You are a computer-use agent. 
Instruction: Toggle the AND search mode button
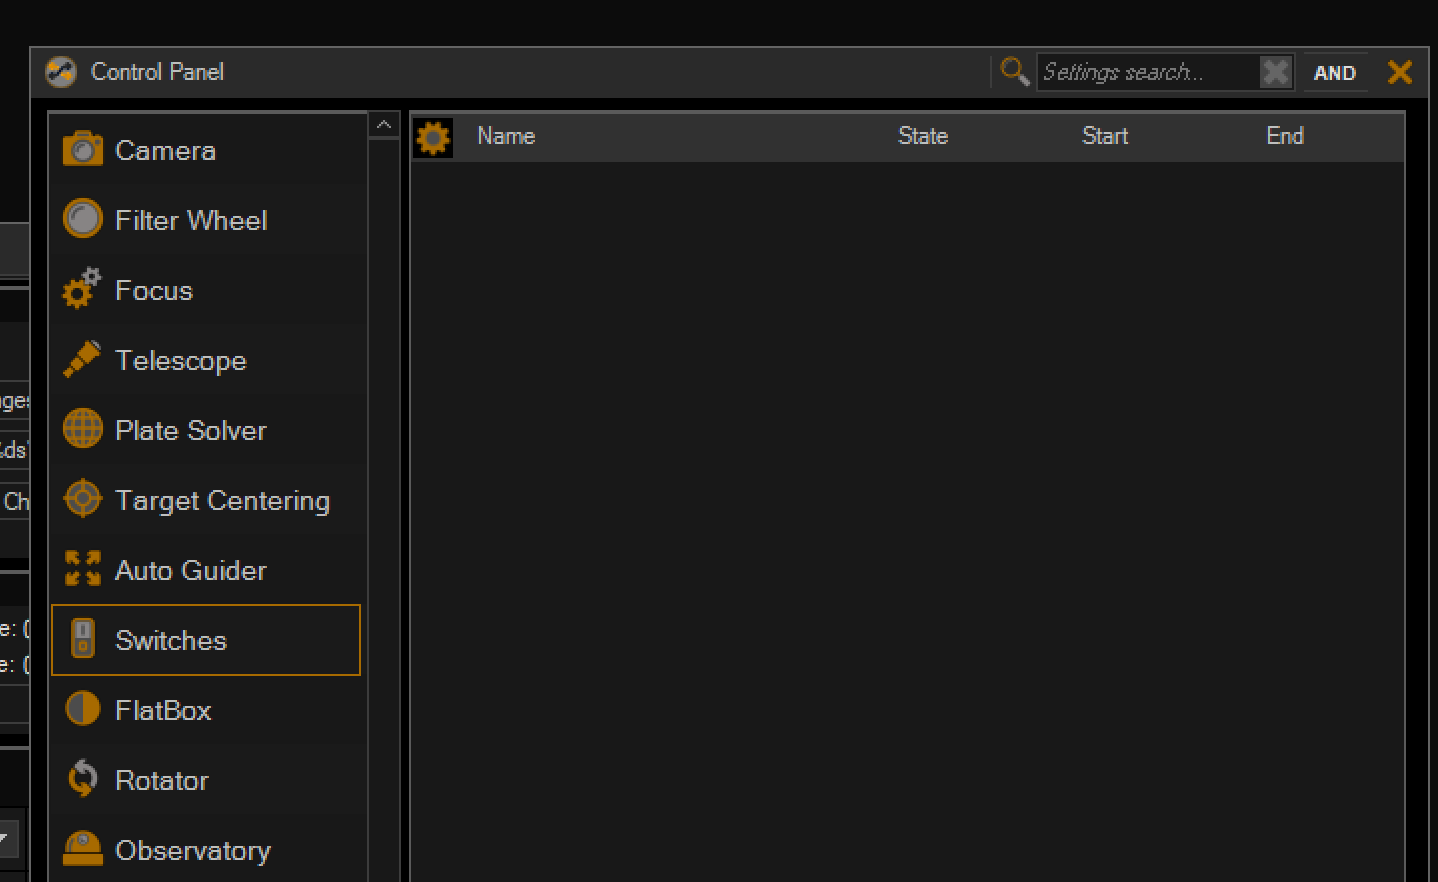(x=1334, y=73)
